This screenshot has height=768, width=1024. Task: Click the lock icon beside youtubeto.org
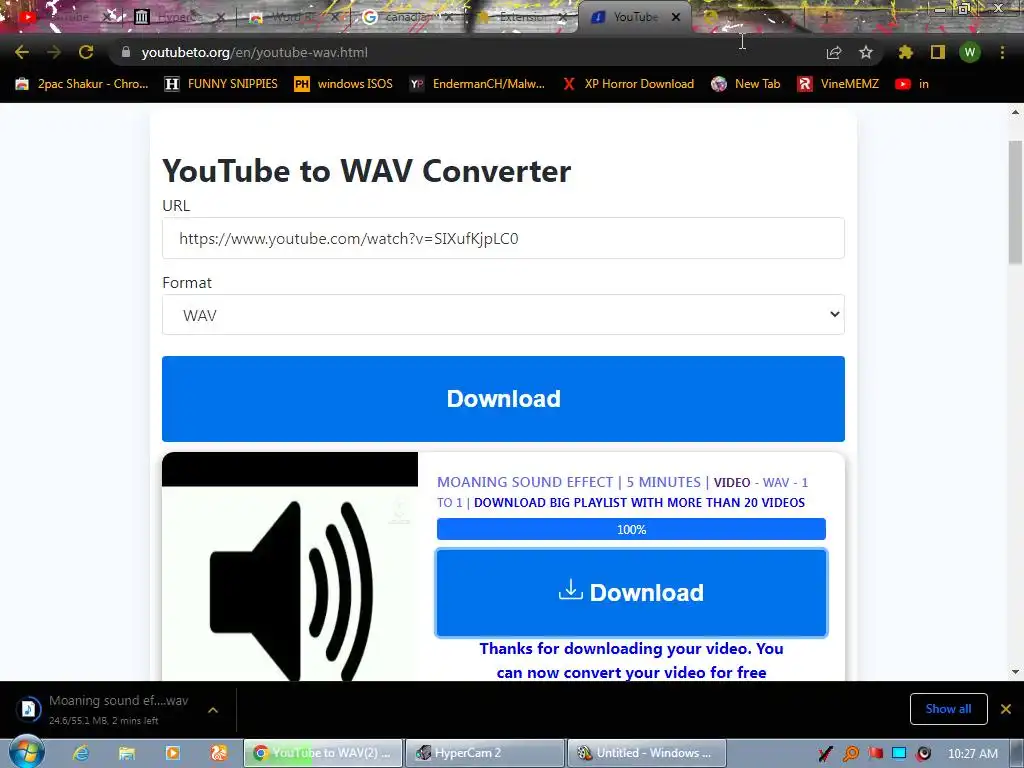click(x=126, y=52)
